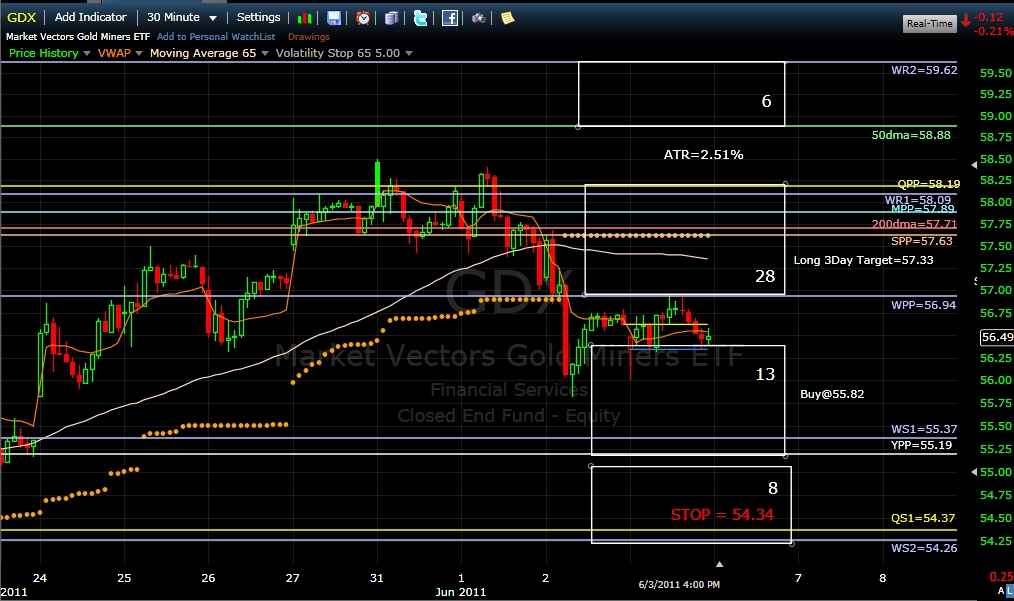
Task: Switch to arithmetic scale with A toggle
Action: tap(1001, 591)
